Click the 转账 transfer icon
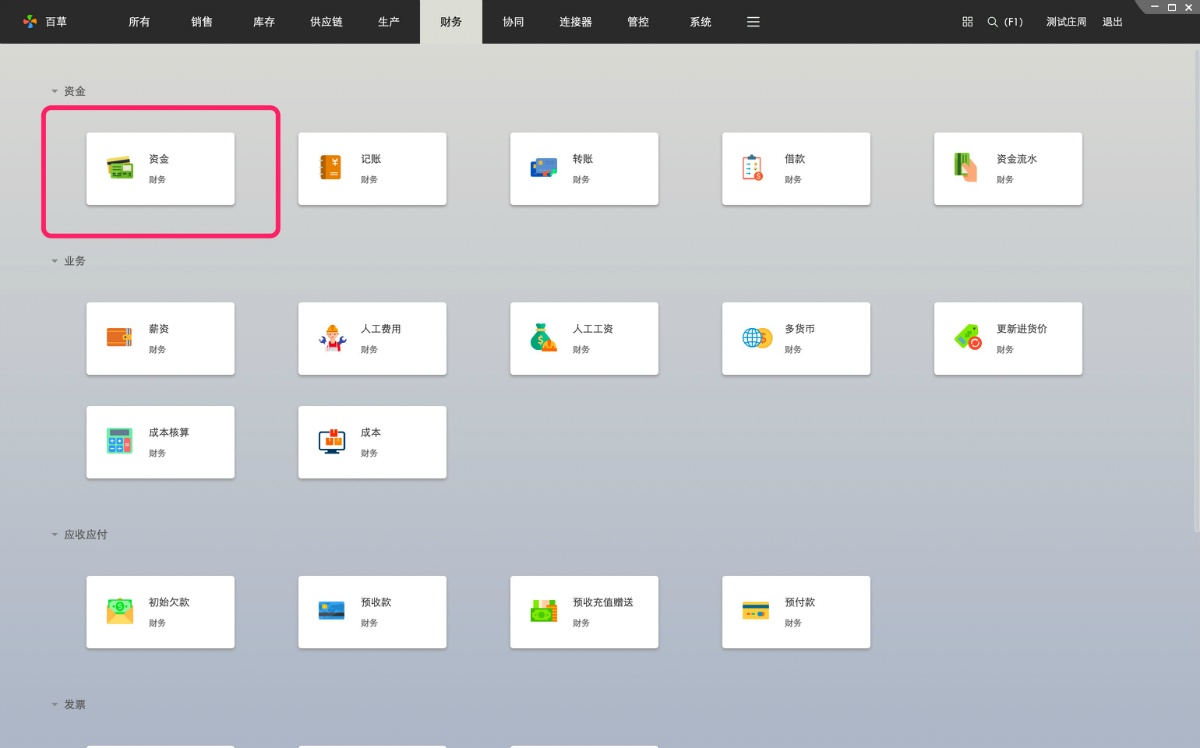1200x748 pixels. click(543, 168)
